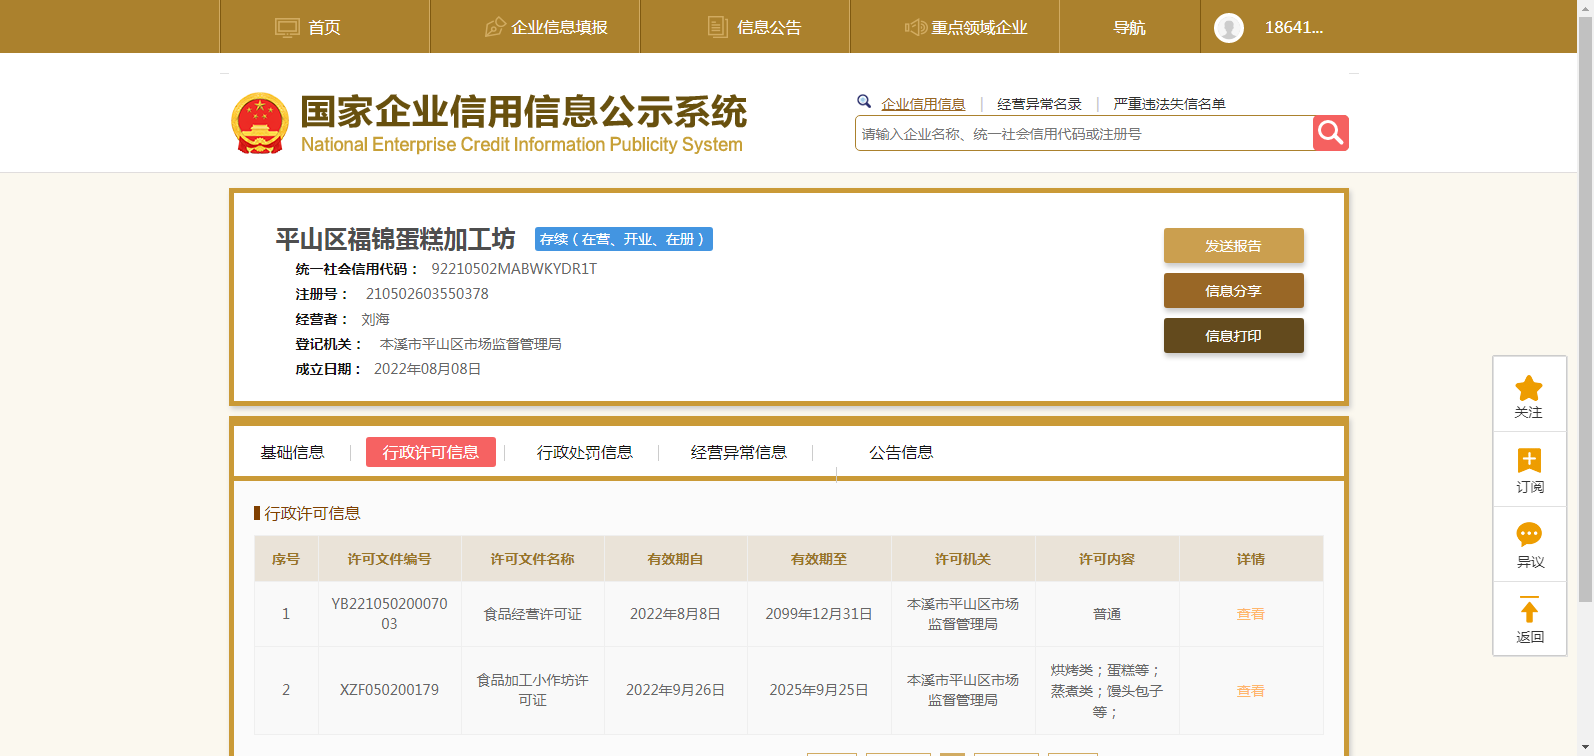Click the 食品经营许可证 cell
The image size is (1594, 756).
click(533, 614)
